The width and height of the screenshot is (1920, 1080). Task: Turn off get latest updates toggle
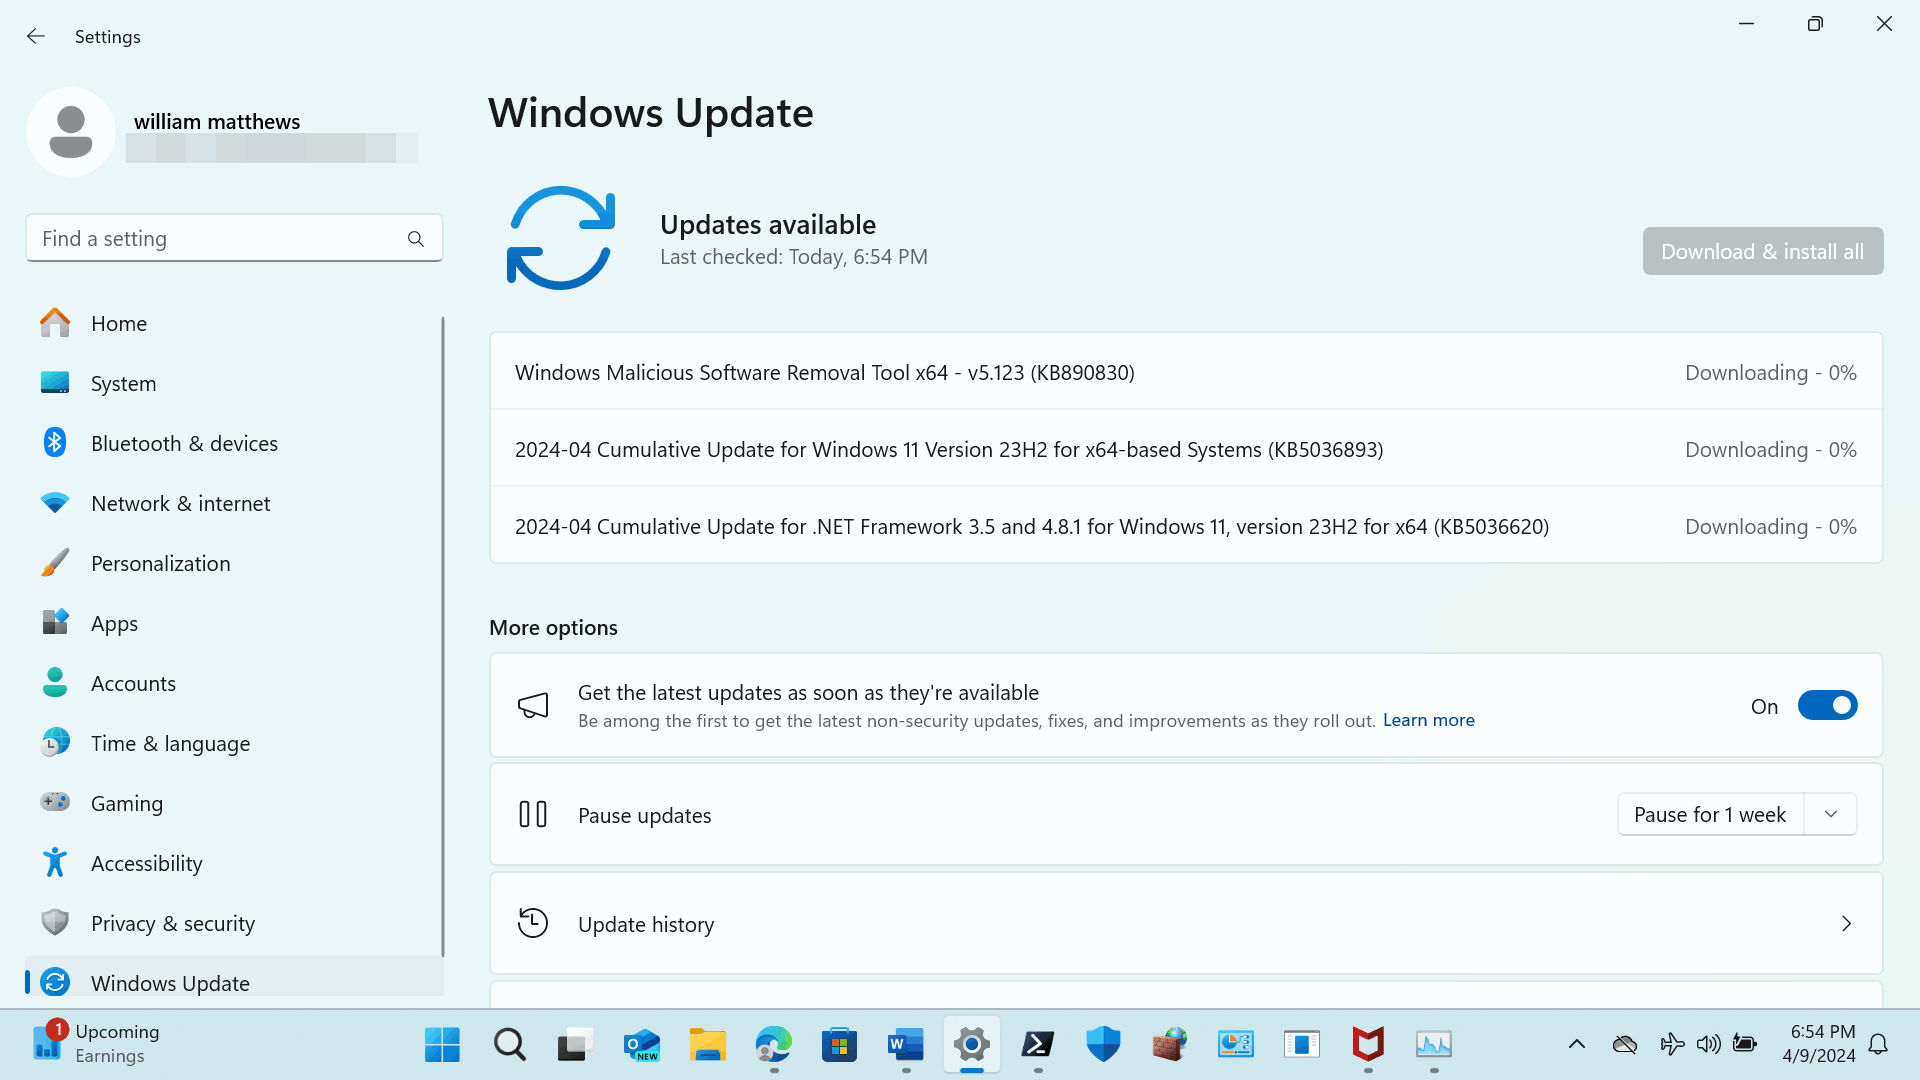[x=1827, y=706]
